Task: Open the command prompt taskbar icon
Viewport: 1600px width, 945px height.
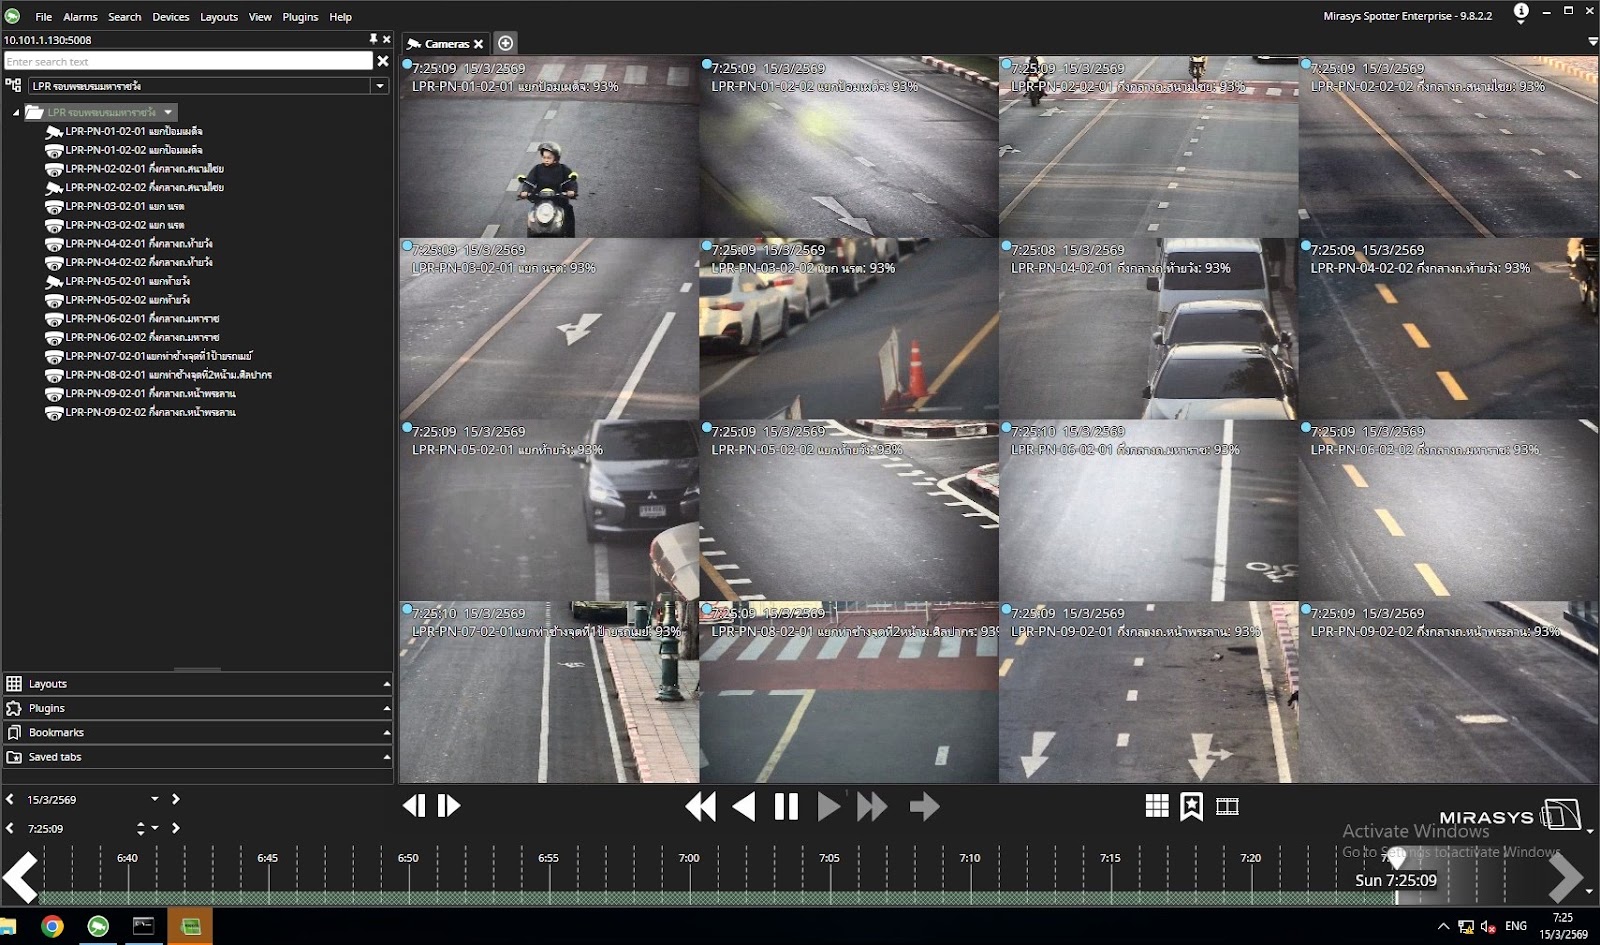Action: [143, 927]
